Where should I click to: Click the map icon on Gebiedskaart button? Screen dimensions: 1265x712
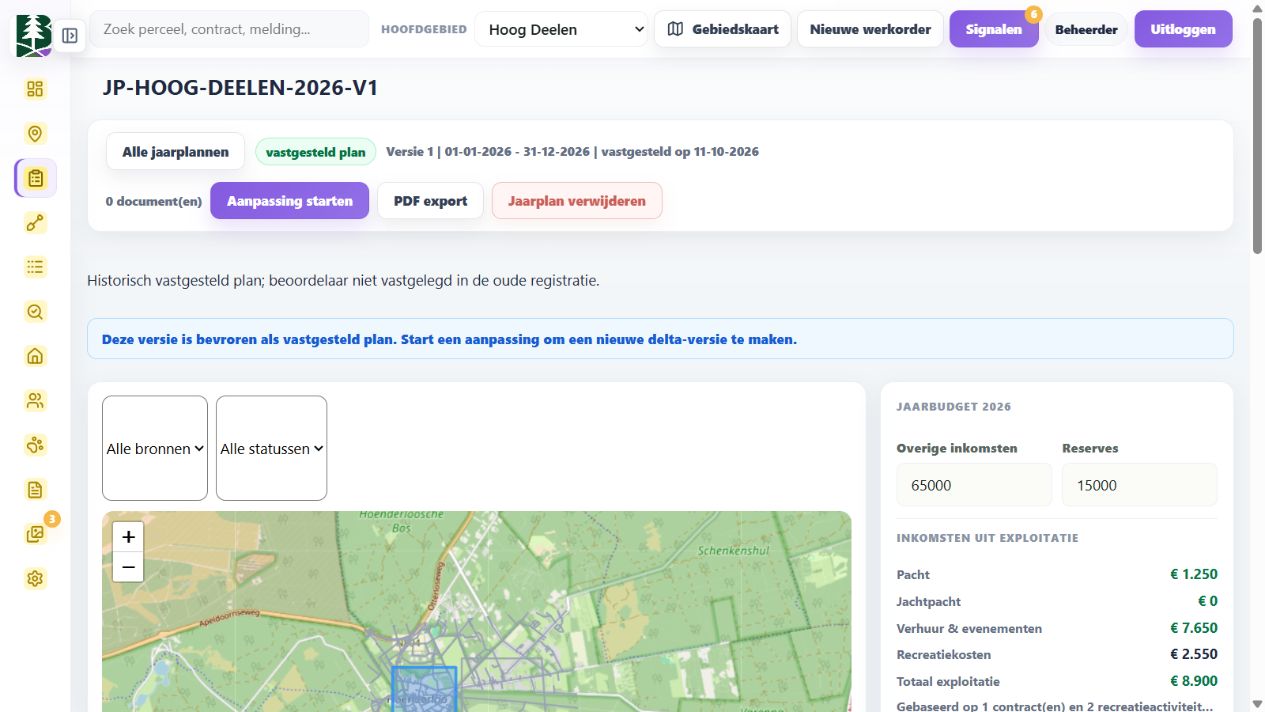(x=676, y=29)
